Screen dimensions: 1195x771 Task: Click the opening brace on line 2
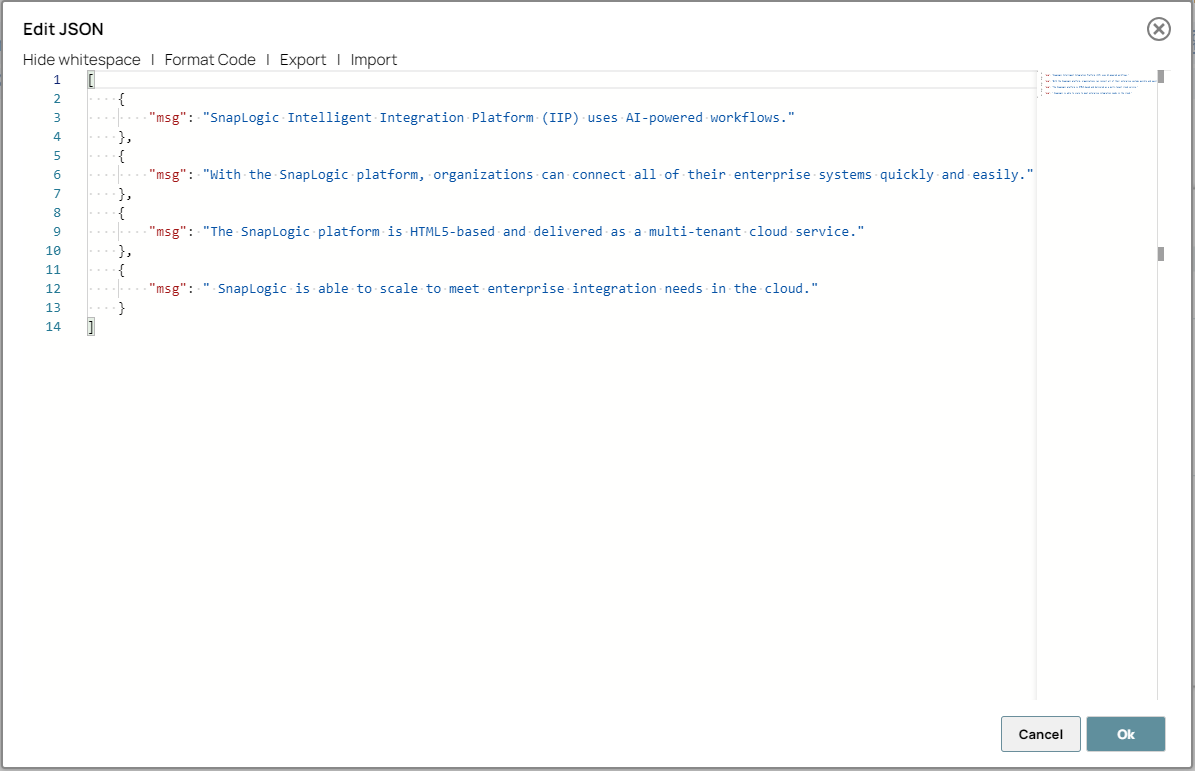click(122, 98)
